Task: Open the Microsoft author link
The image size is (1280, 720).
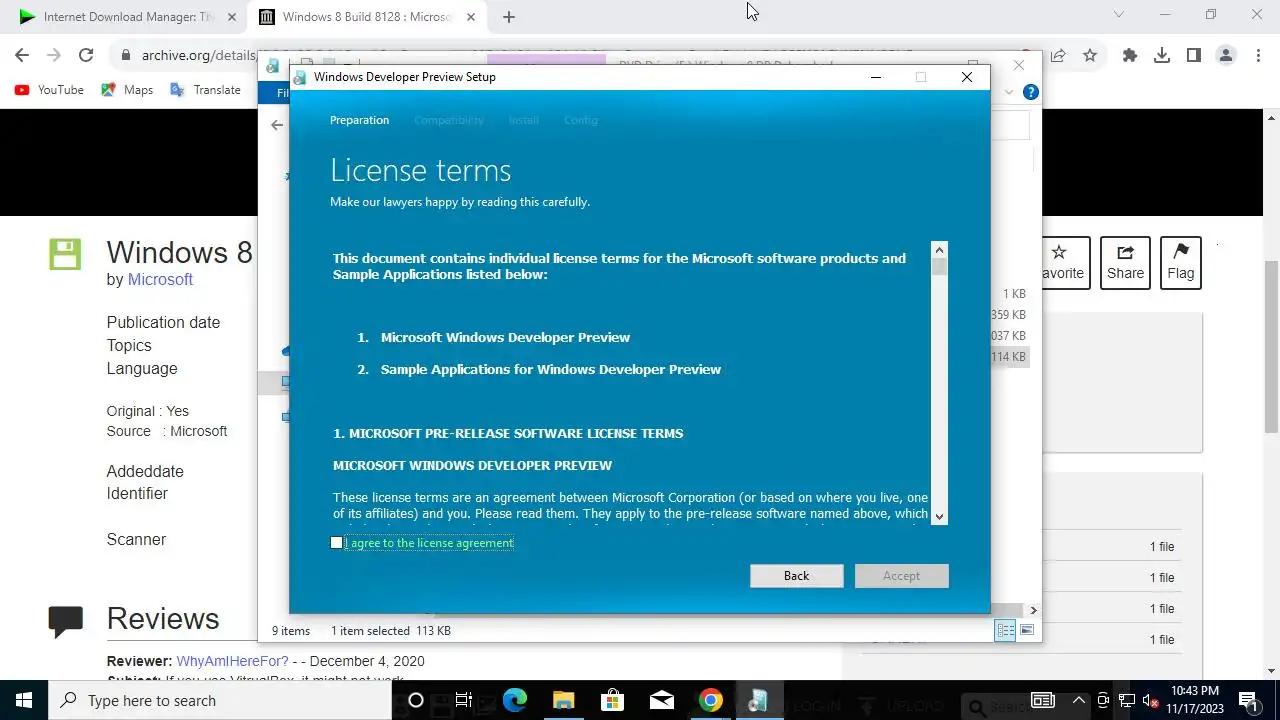Action: coord(160,279)
